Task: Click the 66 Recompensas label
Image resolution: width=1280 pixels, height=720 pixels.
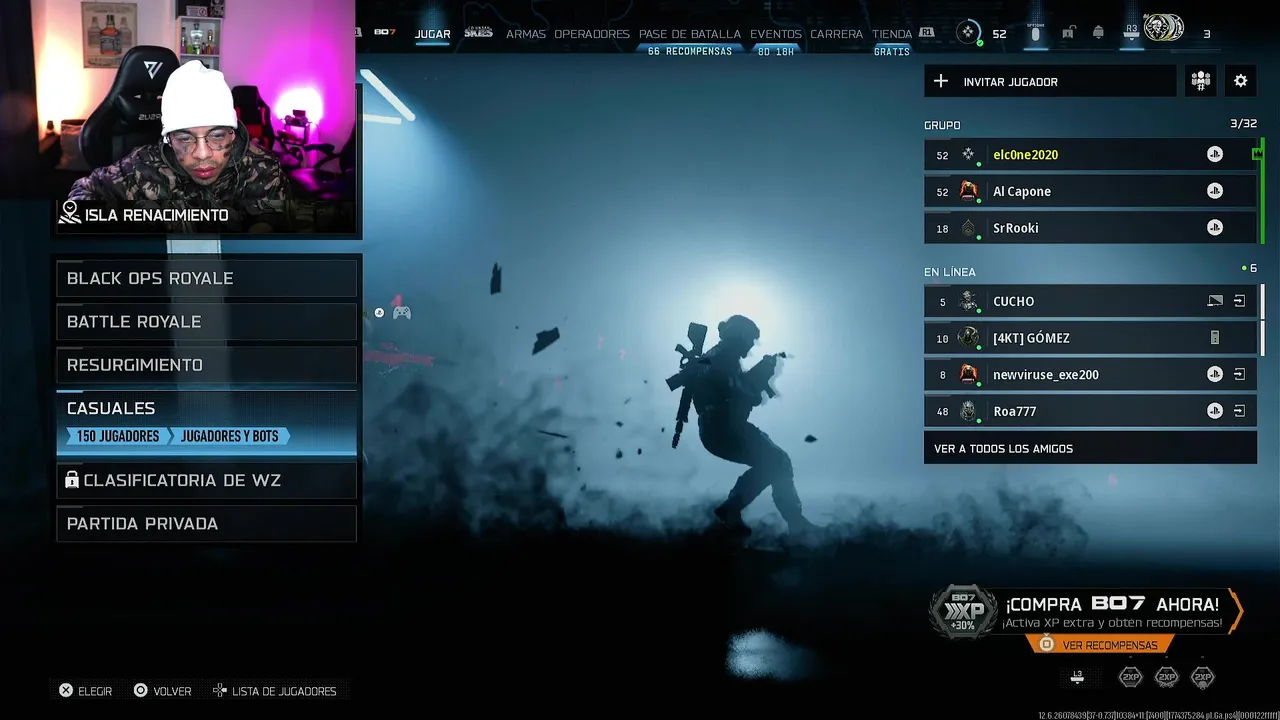Action: [690, 51]
